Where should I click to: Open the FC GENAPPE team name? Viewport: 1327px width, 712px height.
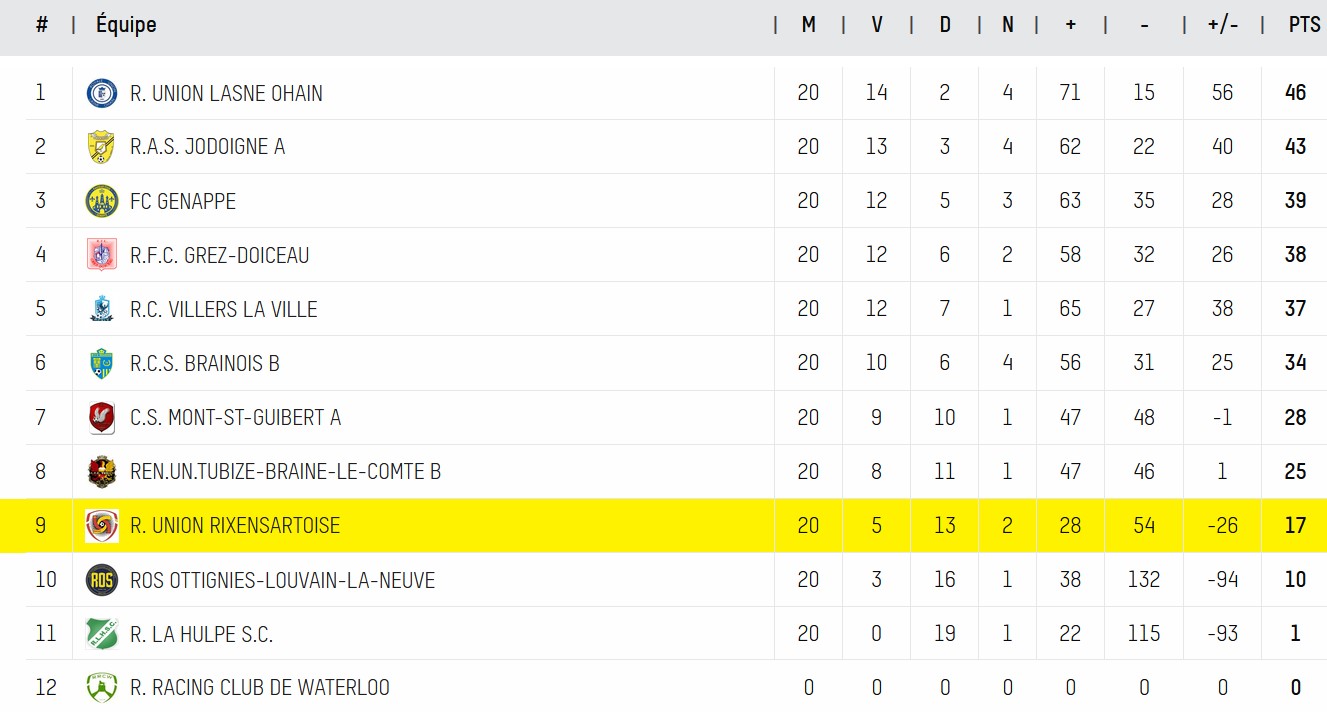(183, 201)
